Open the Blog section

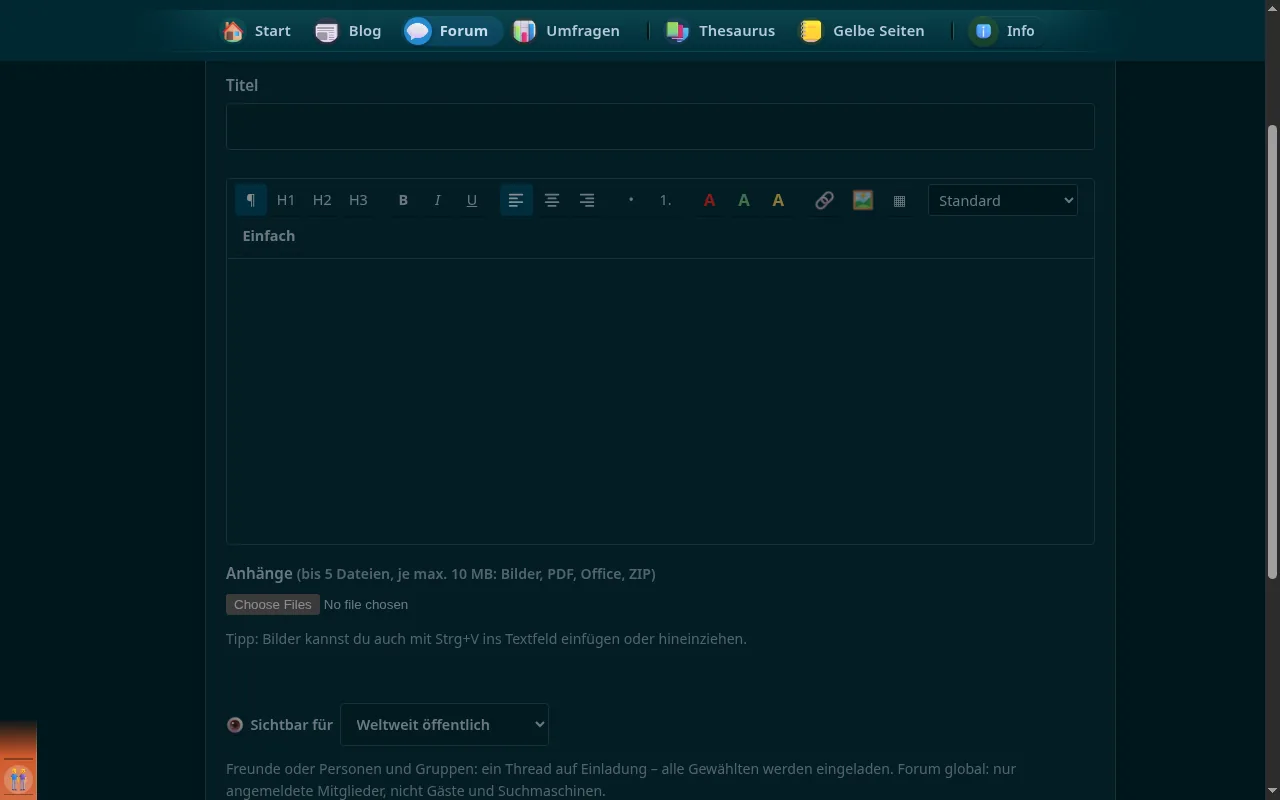(349, 31)
